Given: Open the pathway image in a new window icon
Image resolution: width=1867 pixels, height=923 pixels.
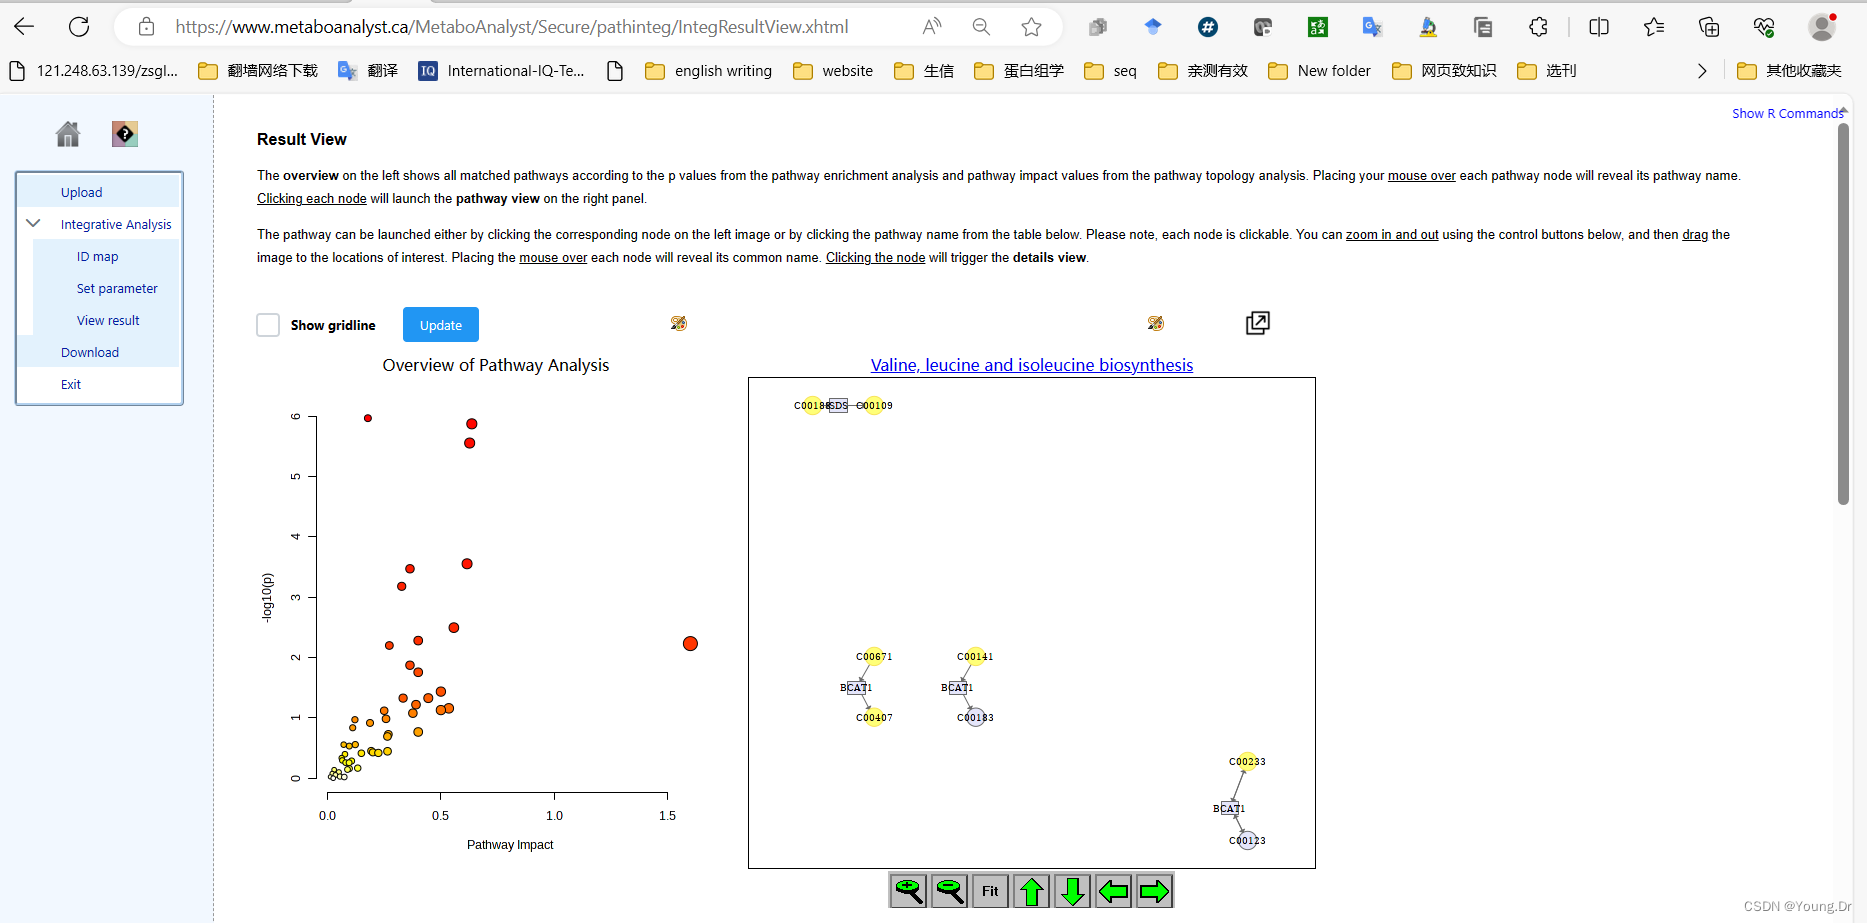Looking at the screenshot, I should coord(1257,323).
